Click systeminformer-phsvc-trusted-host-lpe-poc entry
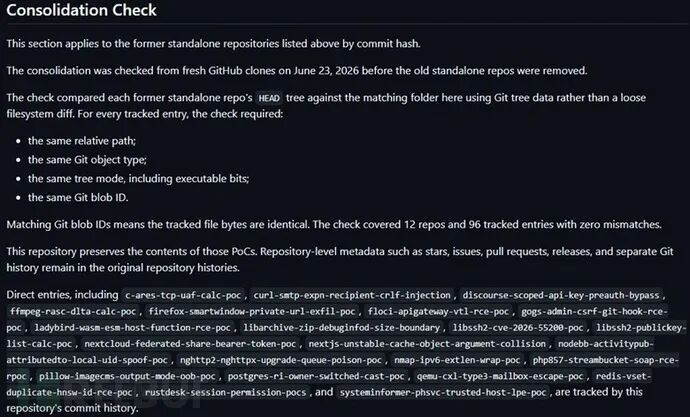 (443, 392)
